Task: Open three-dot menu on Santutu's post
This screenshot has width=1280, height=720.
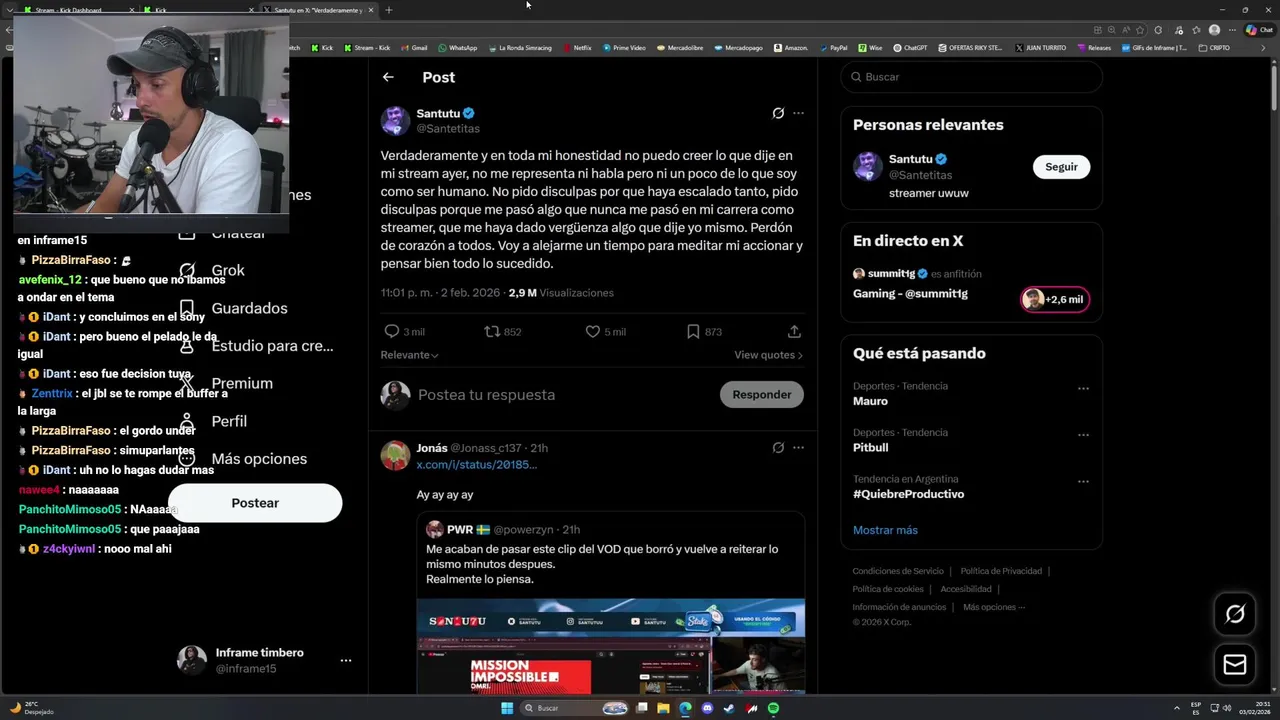Action: click(x=798, y=113)
